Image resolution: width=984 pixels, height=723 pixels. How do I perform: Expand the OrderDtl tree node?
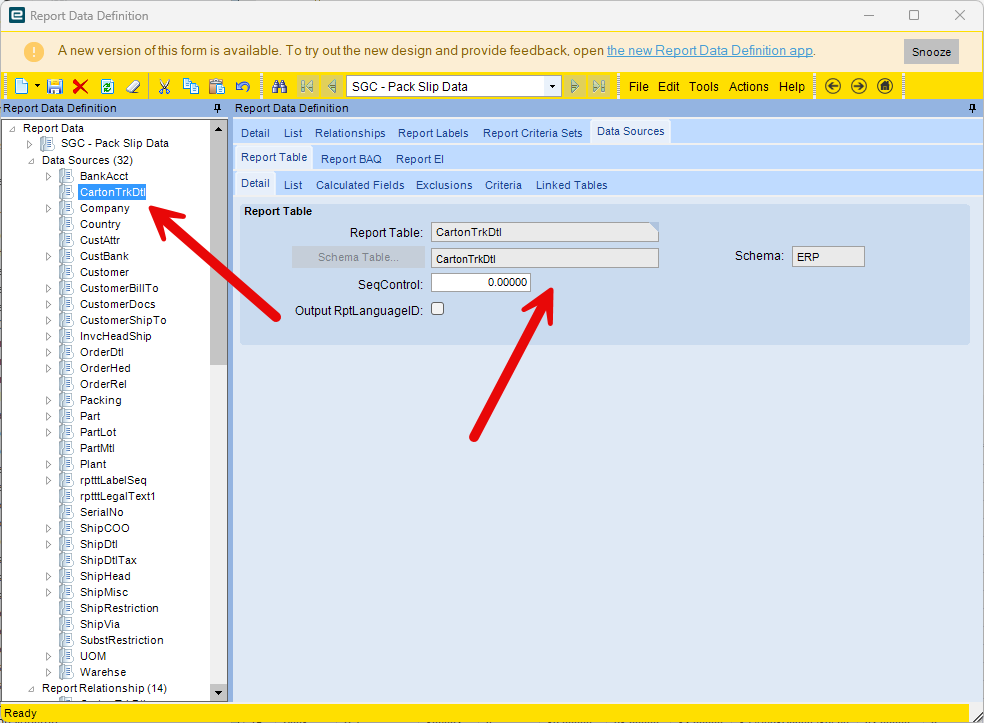point(48,352)
